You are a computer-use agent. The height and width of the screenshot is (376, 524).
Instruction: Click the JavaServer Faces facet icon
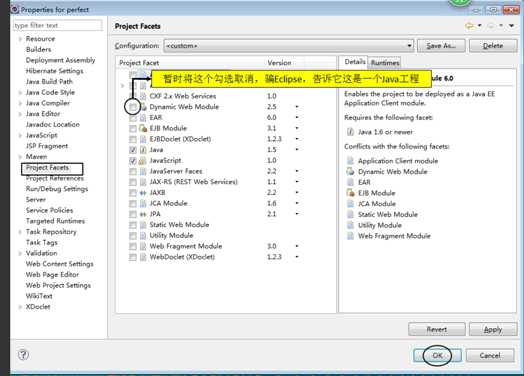[143, 171]
